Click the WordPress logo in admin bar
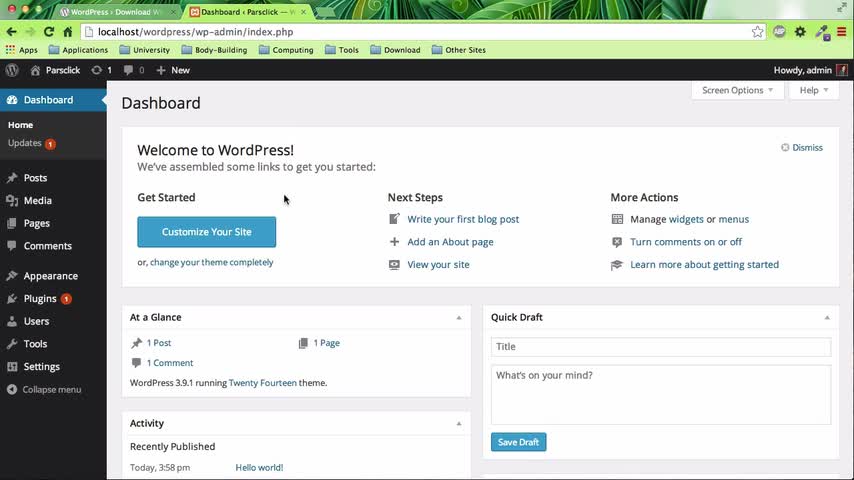Screen dimensions: 854x480 tap(12, 70)
